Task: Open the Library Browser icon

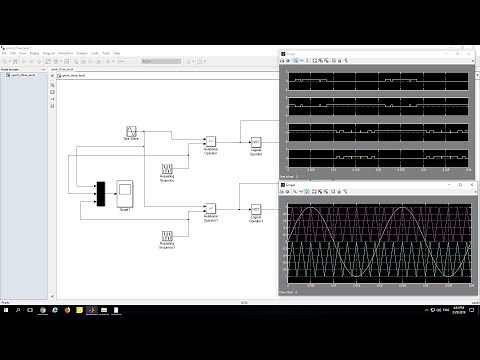Action: [48, 61]
